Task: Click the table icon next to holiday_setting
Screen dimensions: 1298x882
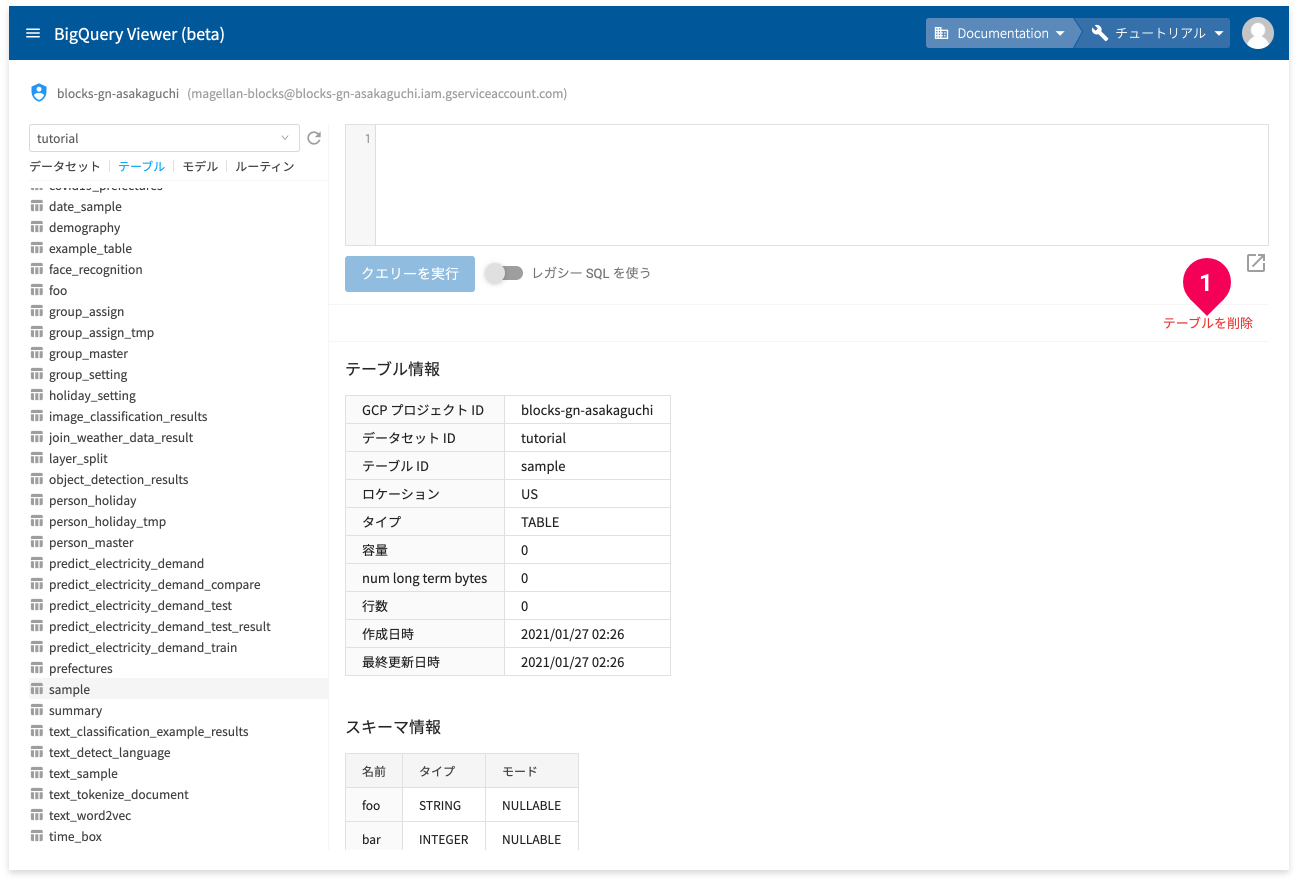Action: (37, 395)
